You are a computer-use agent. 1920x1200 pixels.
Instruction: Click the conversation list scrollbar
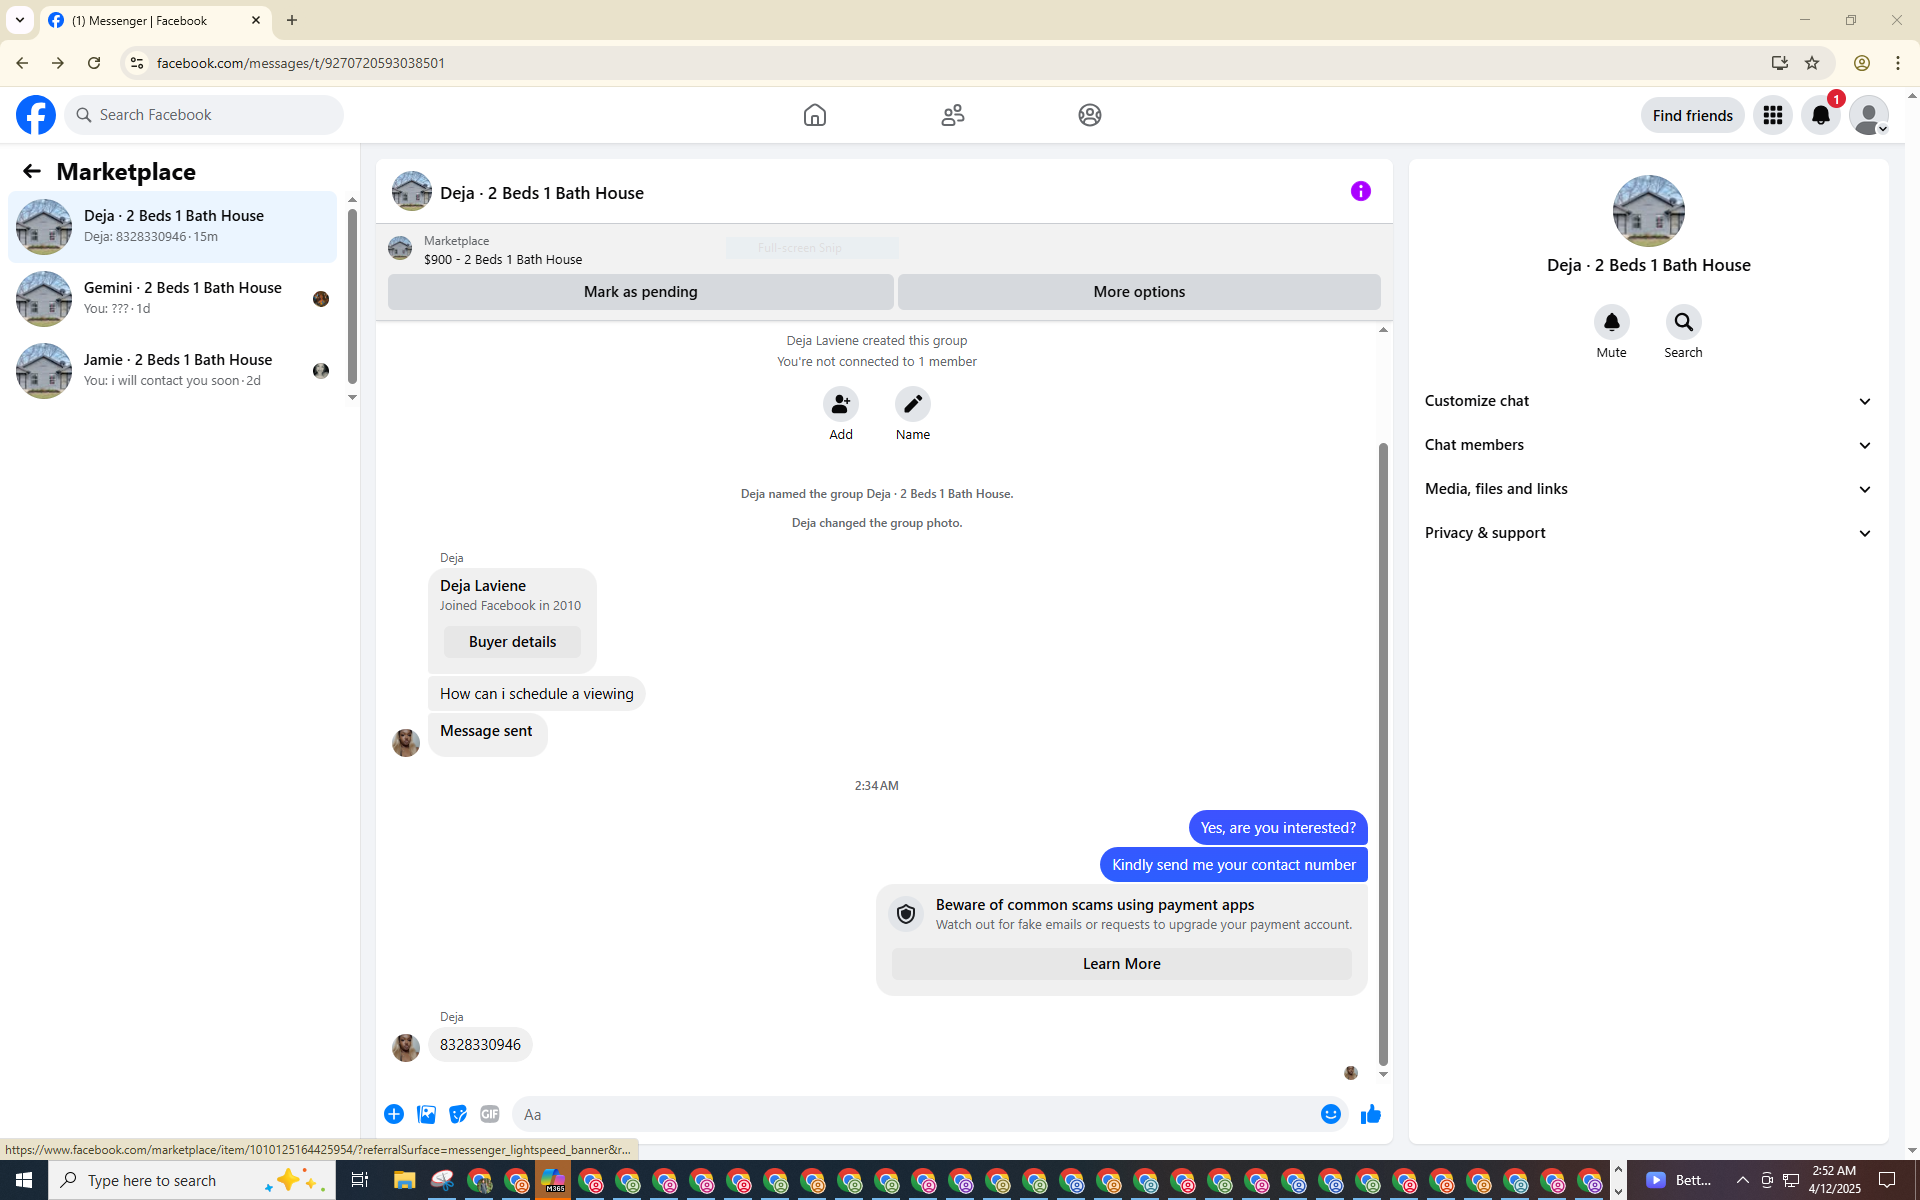[x=352, y=296]
